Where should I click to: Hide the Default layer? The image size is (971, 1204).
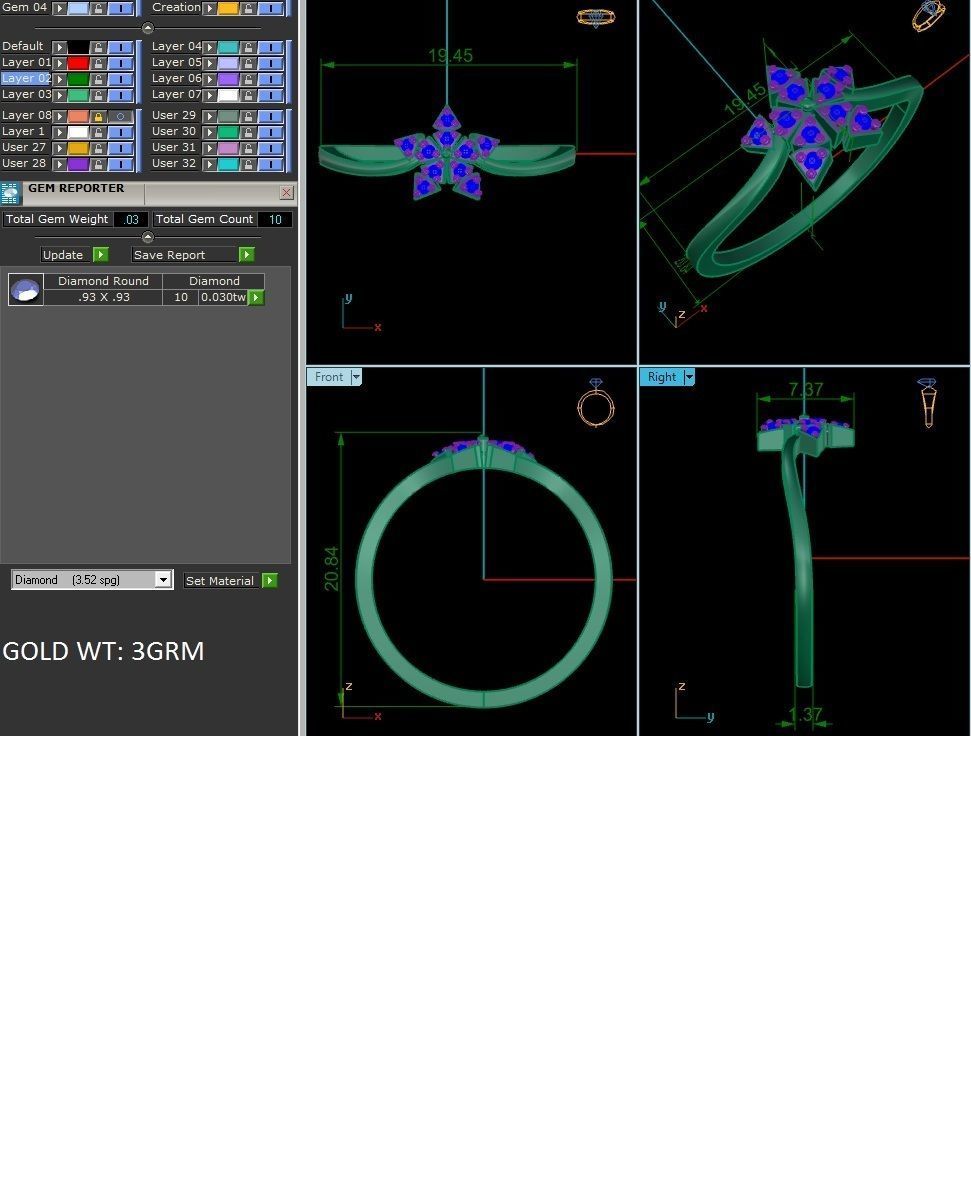pos(120,47)
